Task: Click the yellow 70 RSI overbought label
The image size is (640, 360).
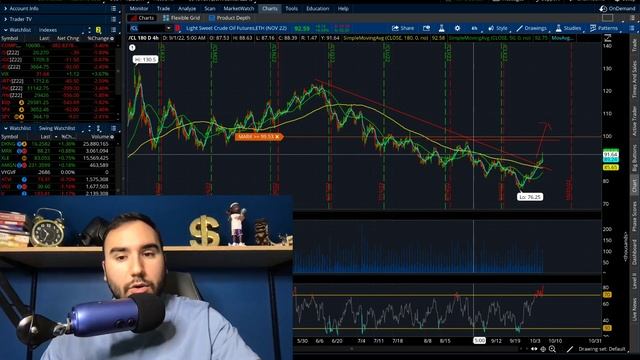Action: [607, 295]
